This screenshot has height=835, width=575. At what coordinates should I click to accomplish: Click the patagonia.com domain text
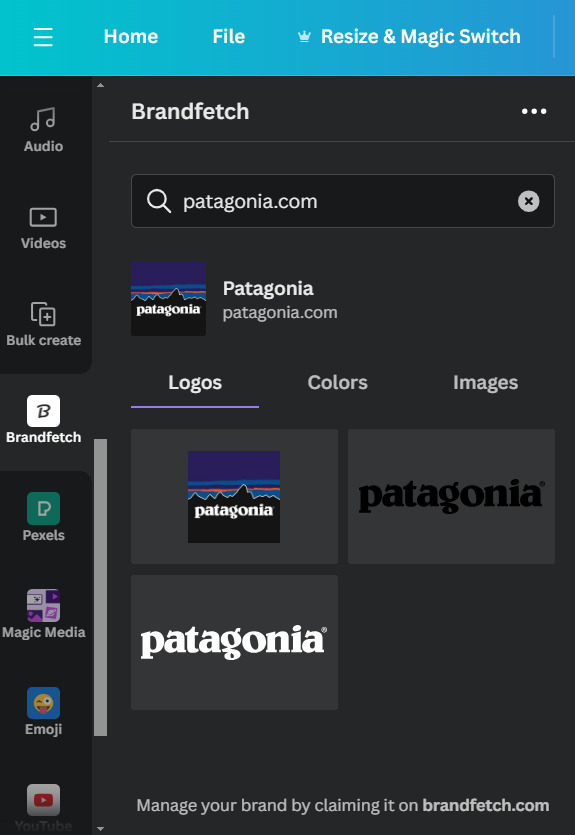[280, 312]
